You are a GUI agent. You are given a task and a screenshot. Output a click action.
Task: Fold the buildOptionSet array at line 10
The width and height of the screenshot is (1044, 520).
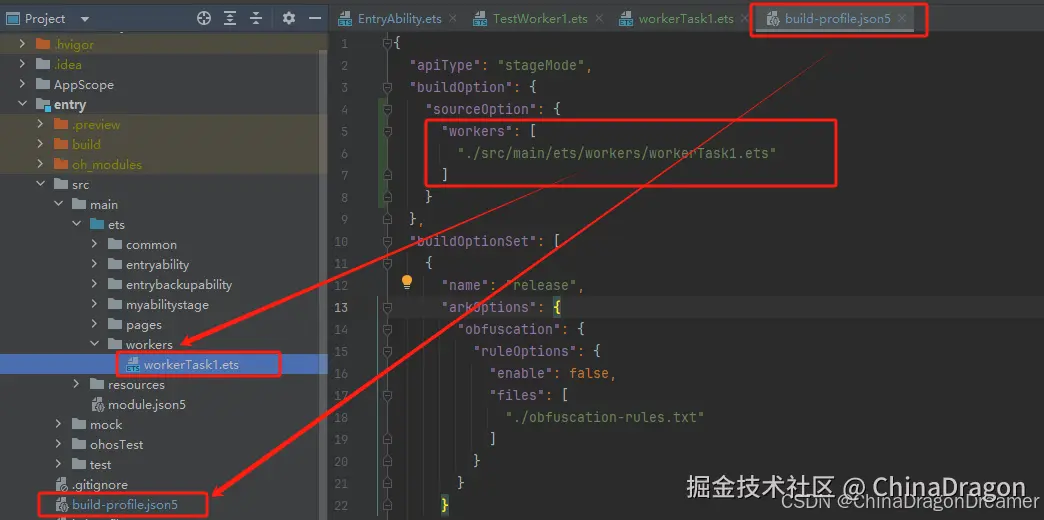point(388,241)
